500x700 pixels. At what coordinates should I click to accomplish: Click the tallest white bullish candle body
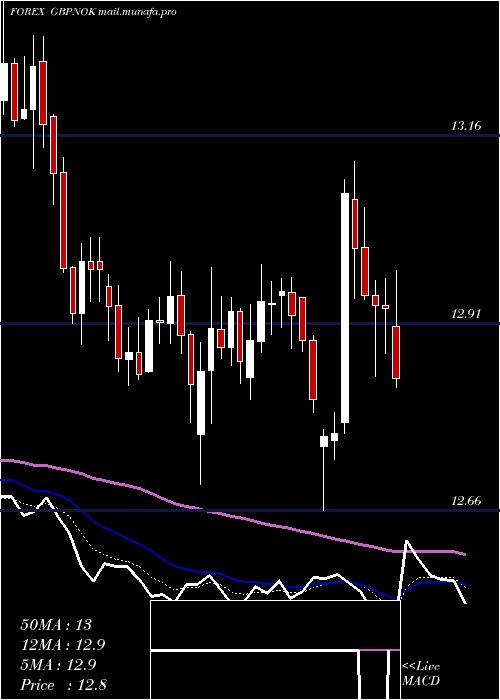tap(345, 308)
